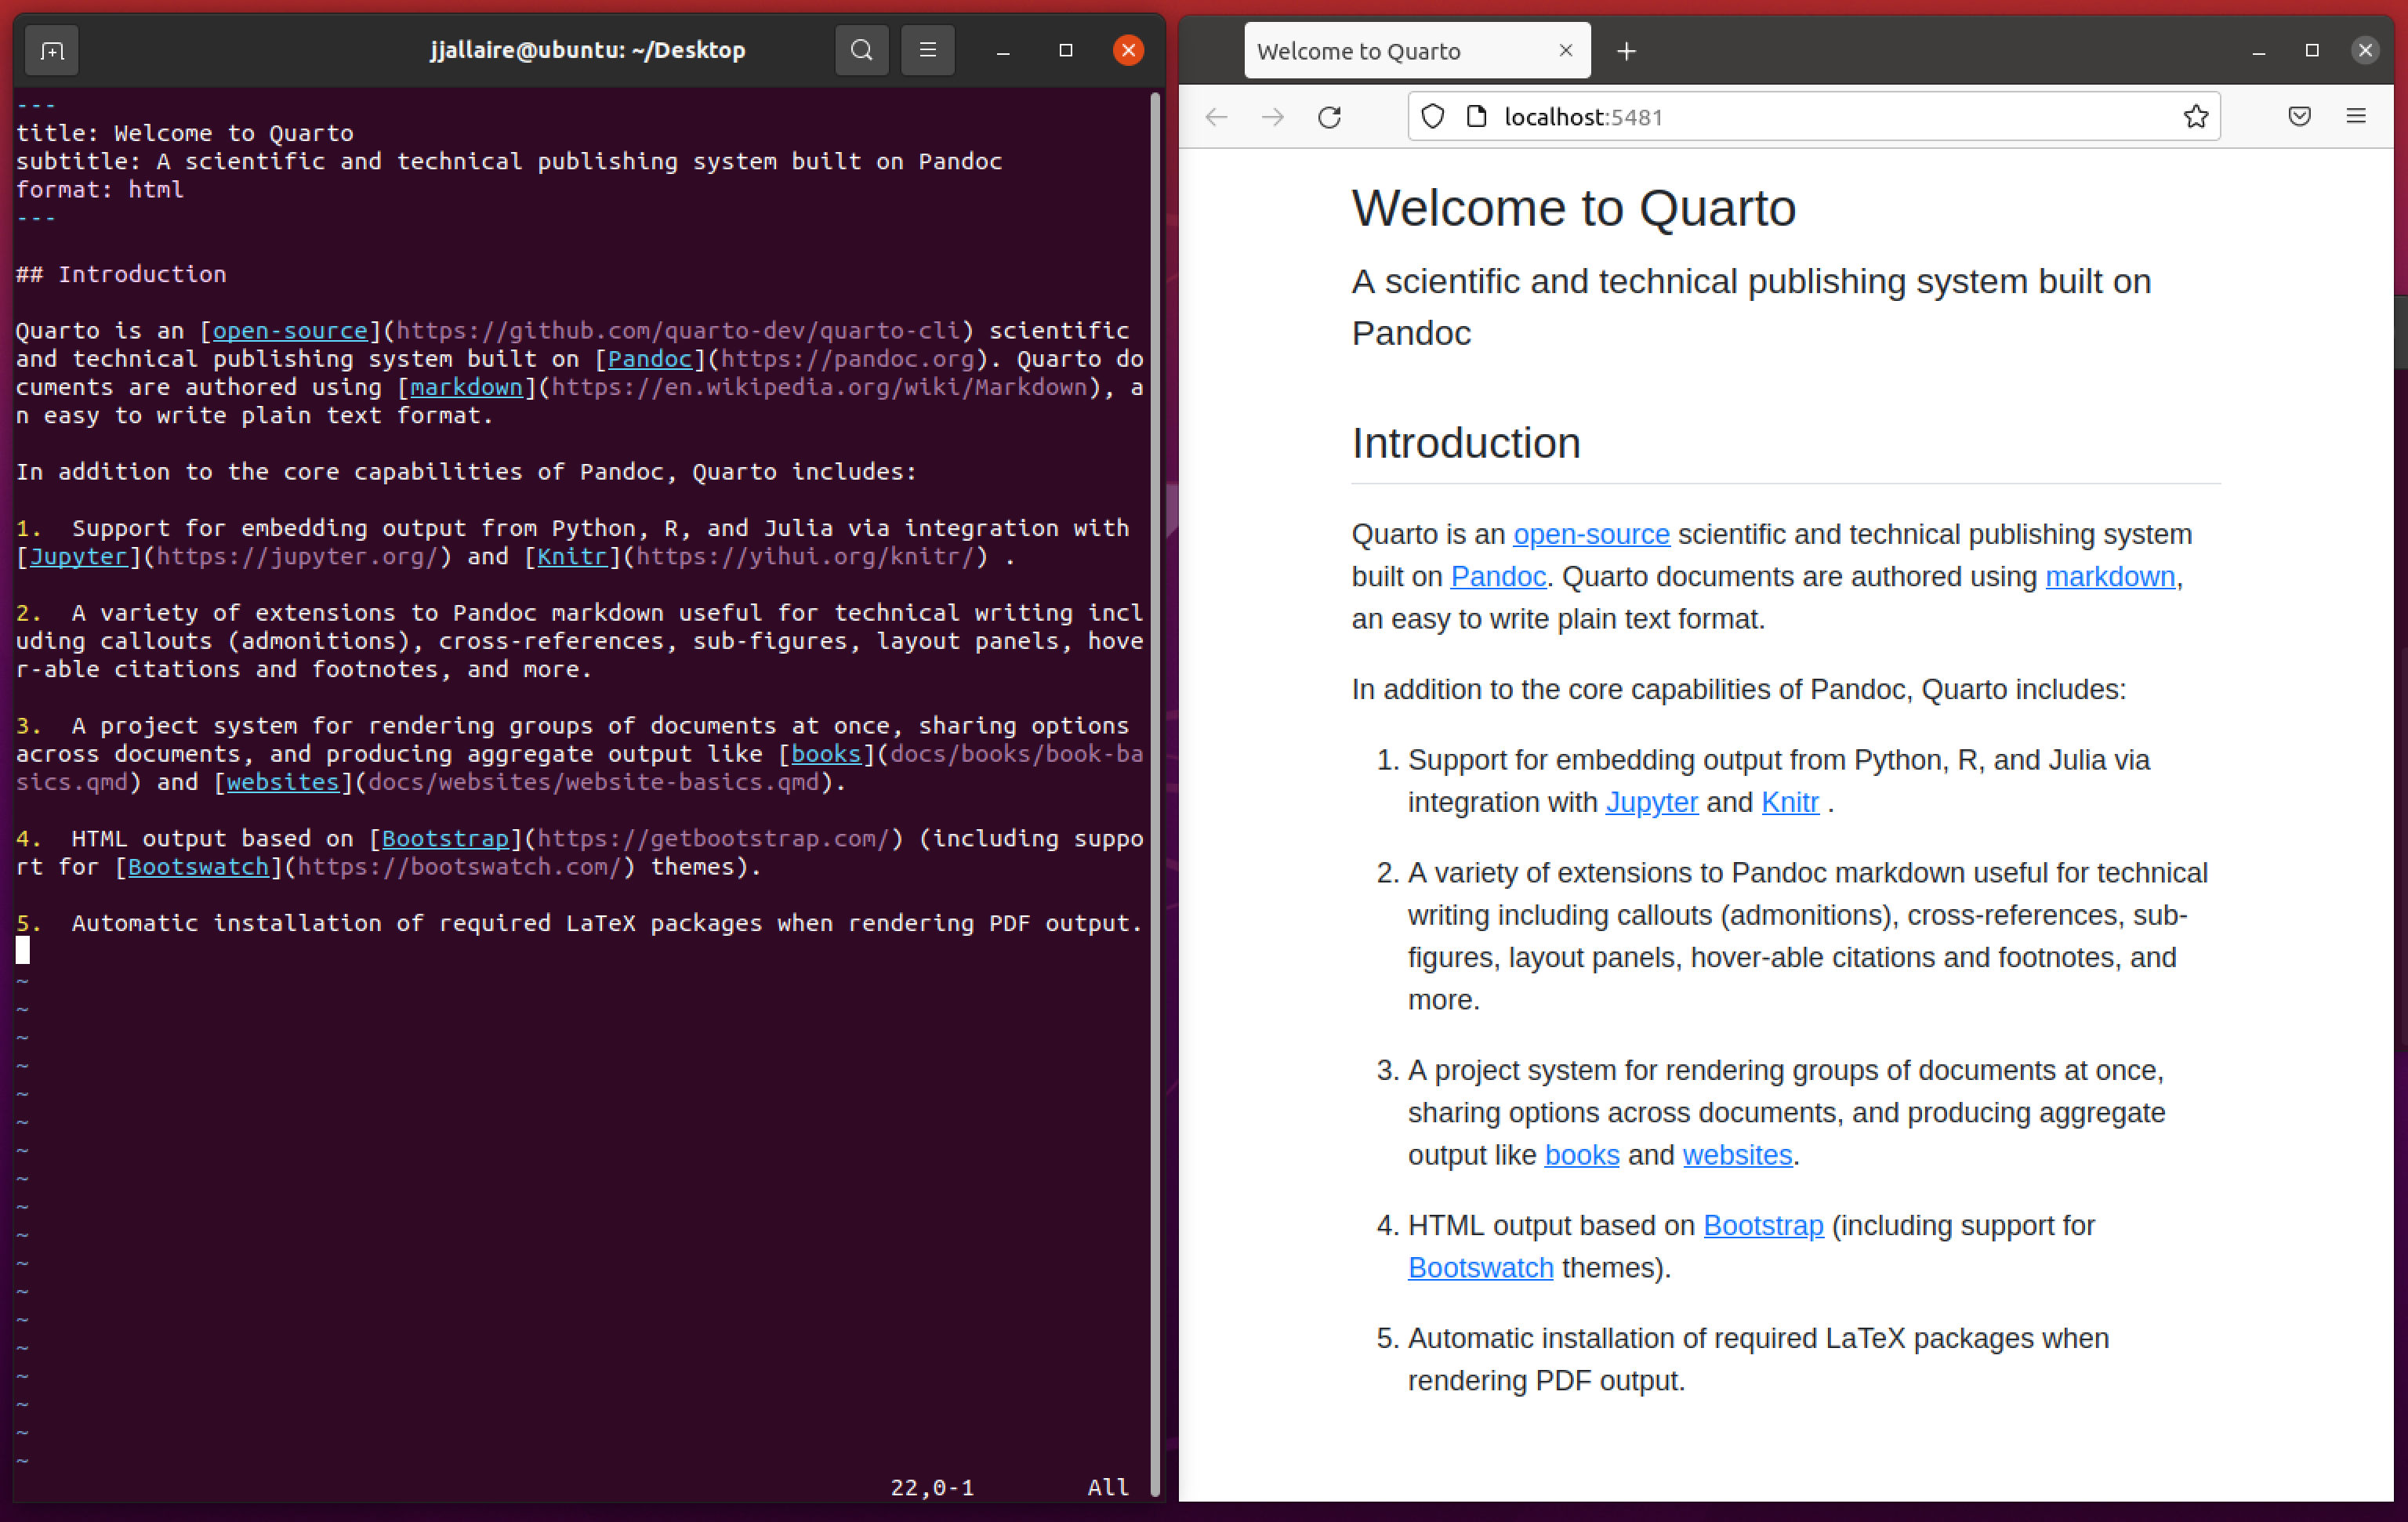Navigate back in the browser
Image resolution: width=2408 pixels, height=1522 pixels.
click(1216, 117)
